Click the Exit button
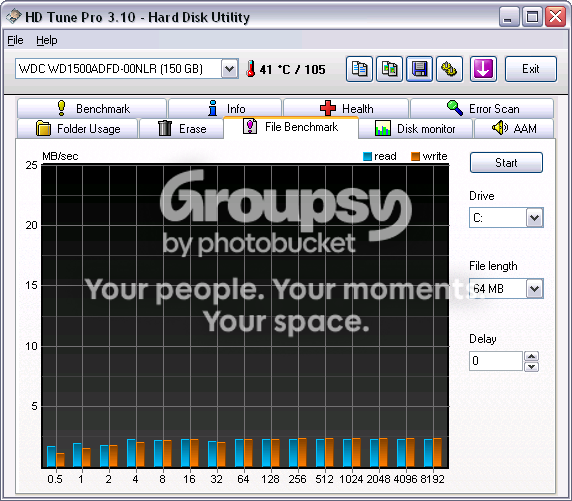Image resolution: width=572 pixels, height=501 pixels. tap(530, 69)
